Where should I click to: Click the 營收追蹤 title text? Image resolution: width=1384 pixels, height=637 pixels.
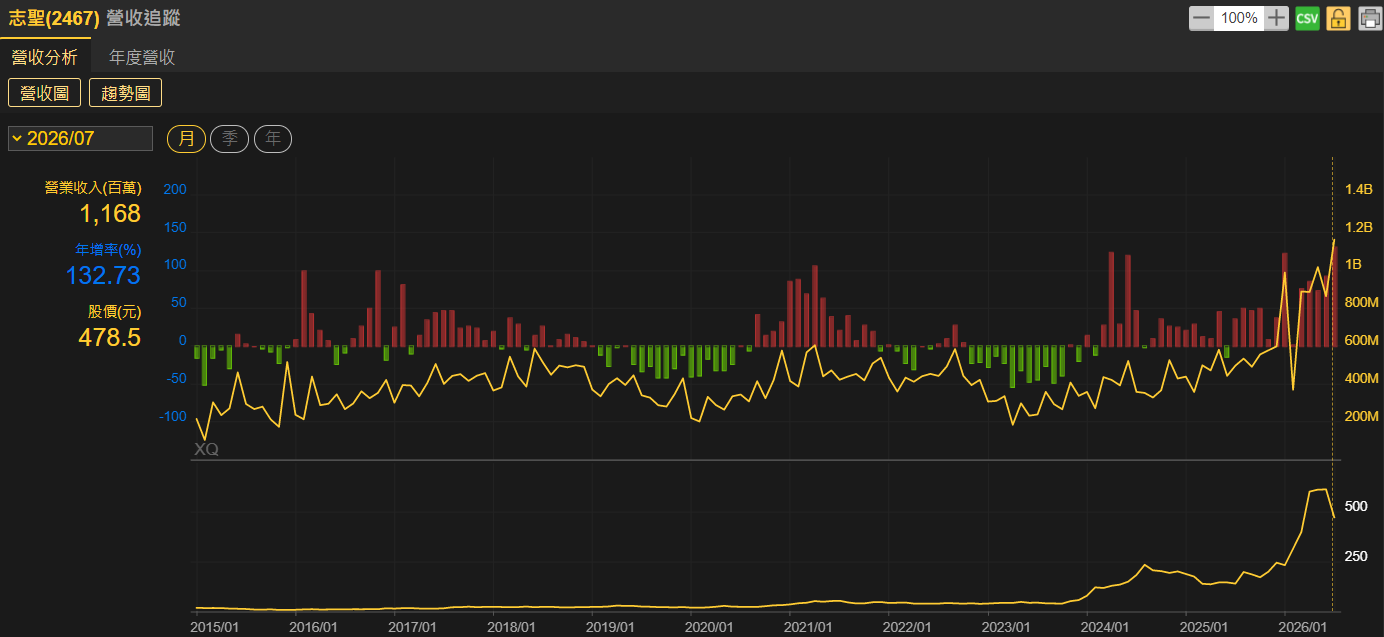coord(143,18)
